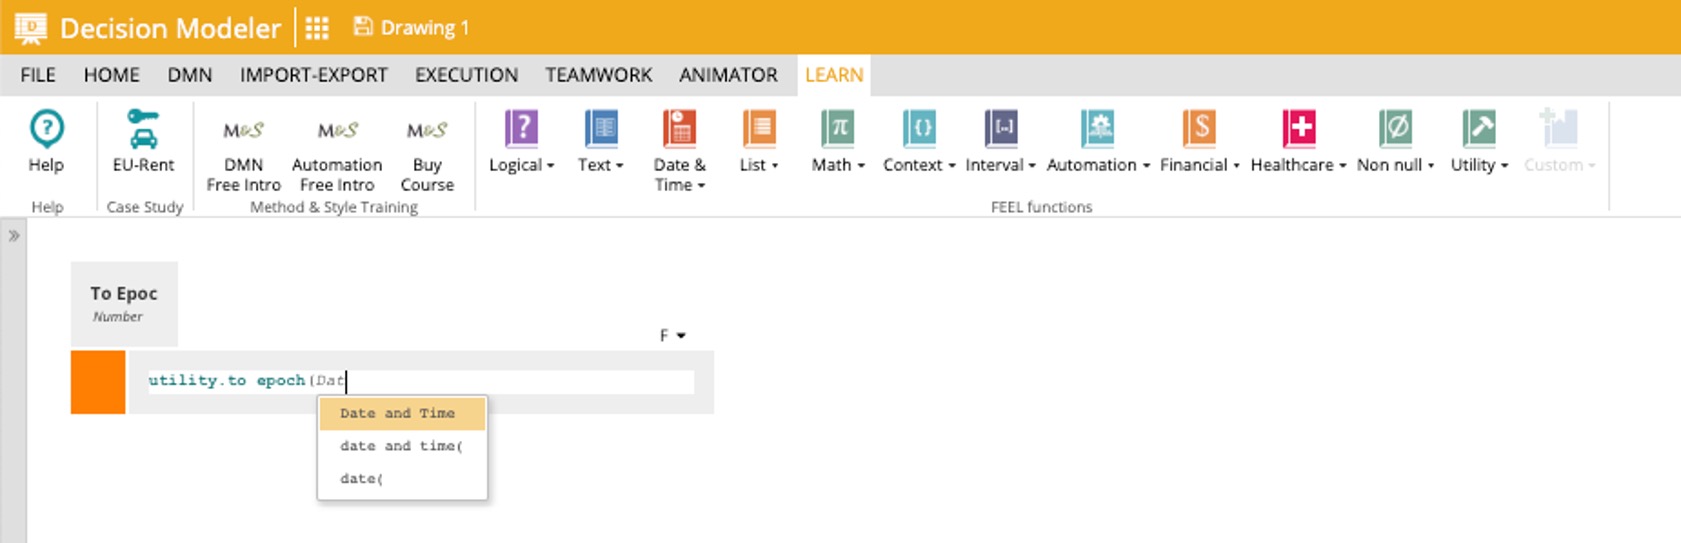This screenshot has height=543, width=1681.
Task: Open the Logical FEEL functions book icon
Action: tap(521, 129)
